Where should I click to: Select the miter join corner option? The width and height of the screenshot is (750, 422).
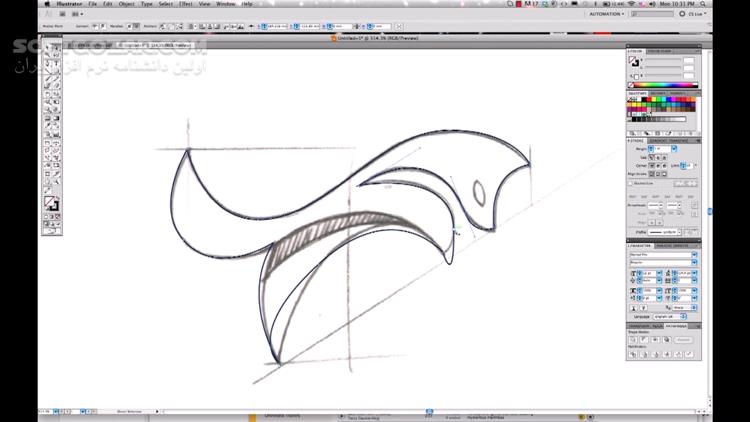coord(651,166)
